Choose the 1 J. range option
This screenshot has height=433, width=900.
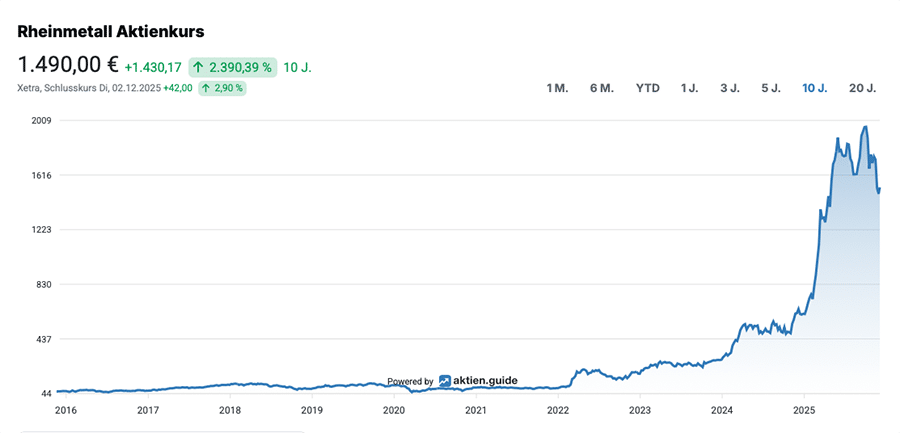(x=690, y=88)
